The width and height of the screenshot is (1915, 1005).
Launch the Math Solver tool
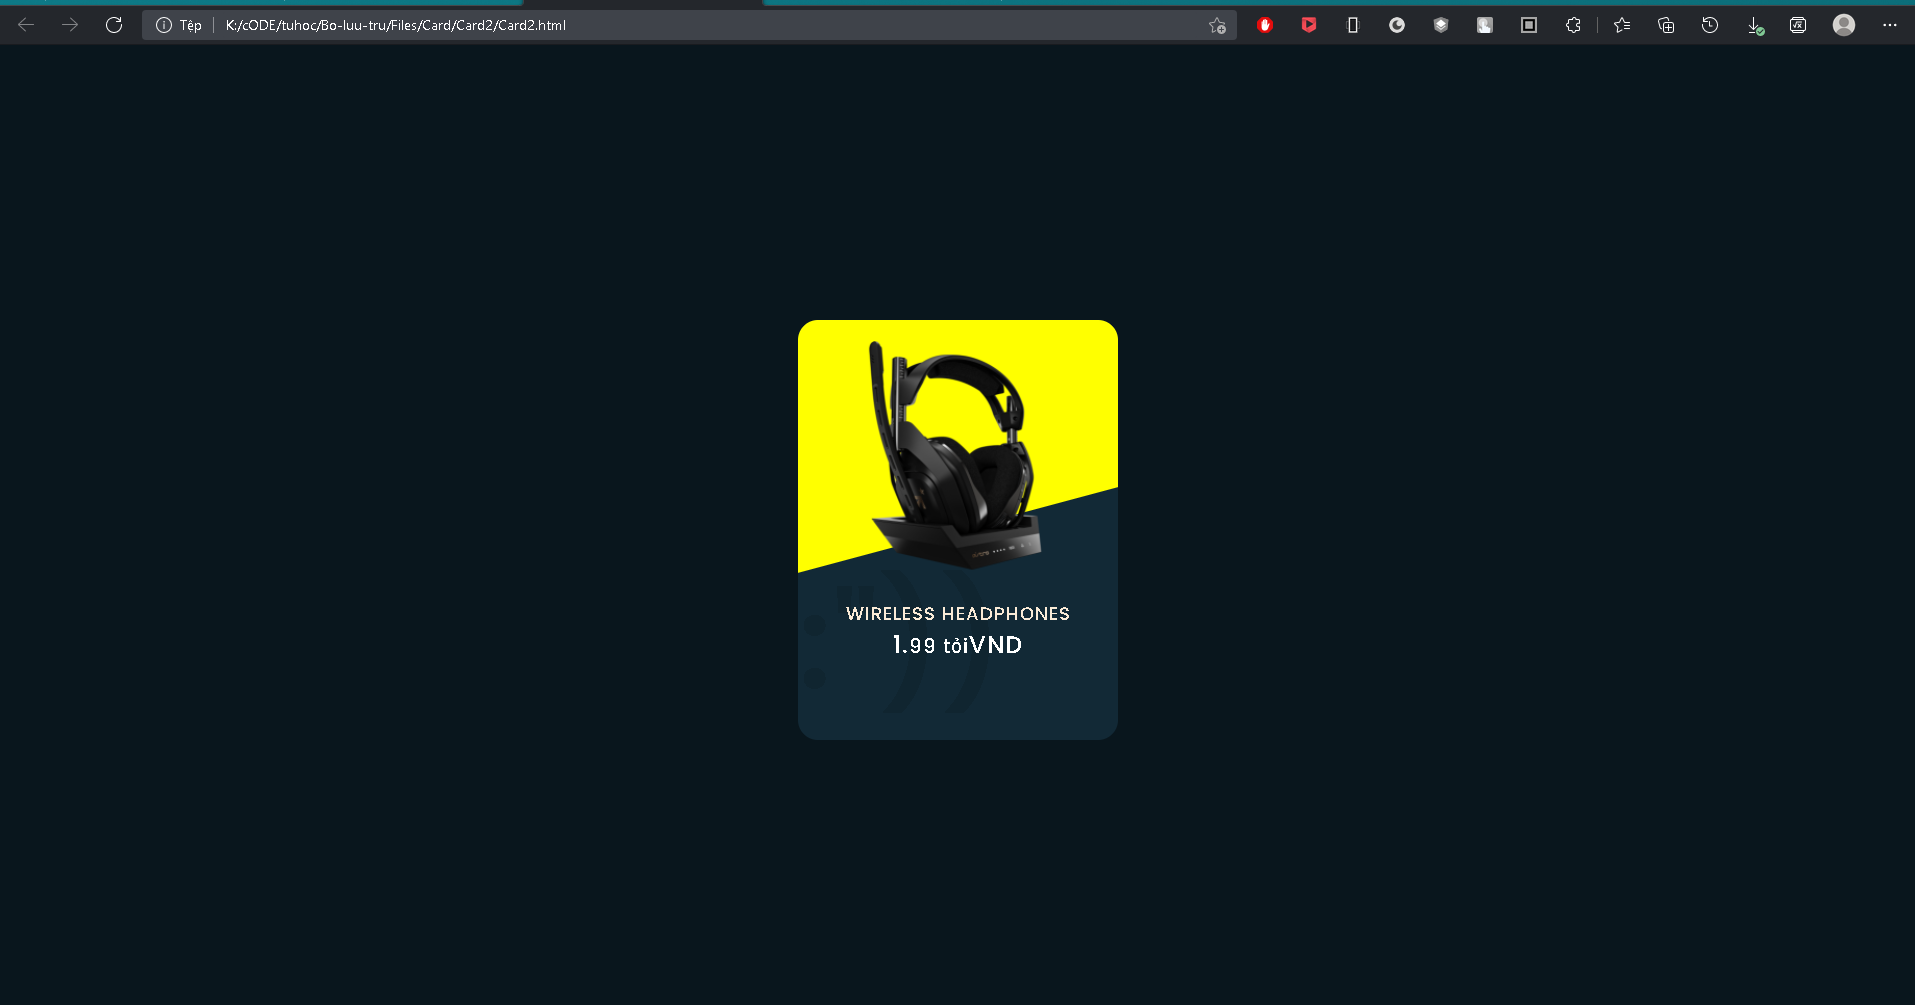[x=1798, y=25]
